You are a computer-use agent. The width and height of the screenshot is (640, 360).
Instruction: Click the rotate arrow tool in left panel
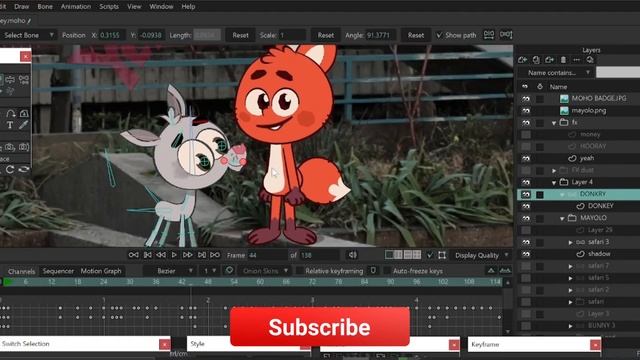[x=10, y=169]
